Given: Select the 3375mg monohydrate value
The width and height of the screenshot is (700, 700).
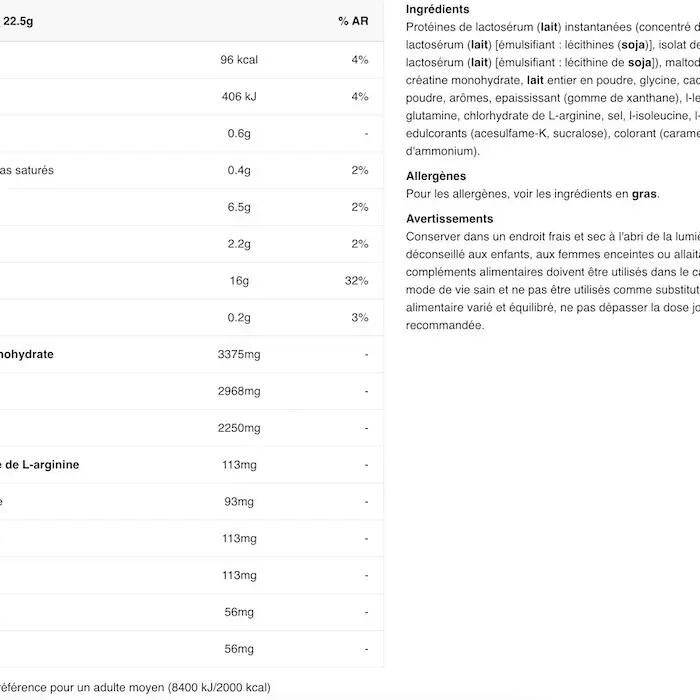Looking at the screenshot, I should click(x=238, y=355).
